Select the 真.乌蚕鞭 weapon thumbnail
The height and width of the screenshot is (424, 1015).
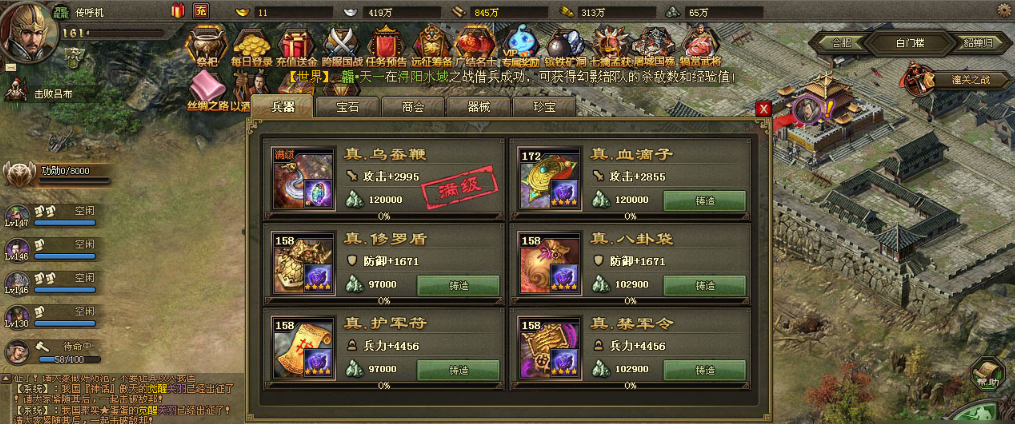coord(302,177)
